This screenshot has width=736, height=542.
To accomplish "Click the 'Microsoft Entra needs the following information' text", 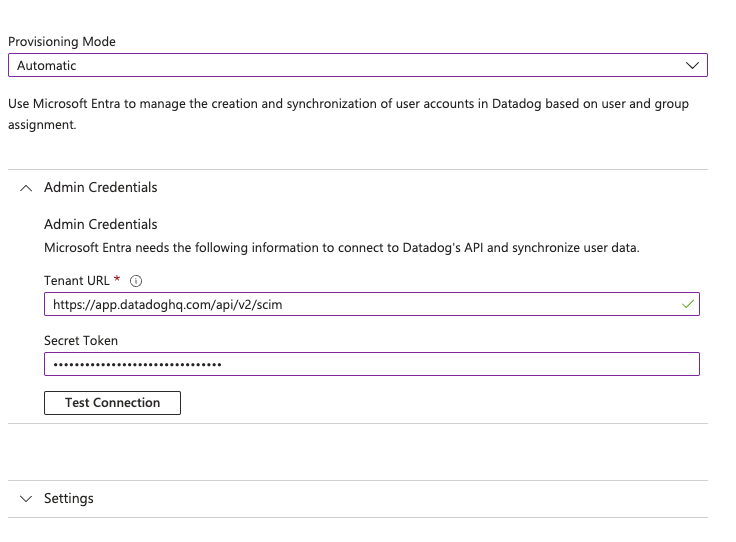I will pyautogui.click(x=342, y=248).
